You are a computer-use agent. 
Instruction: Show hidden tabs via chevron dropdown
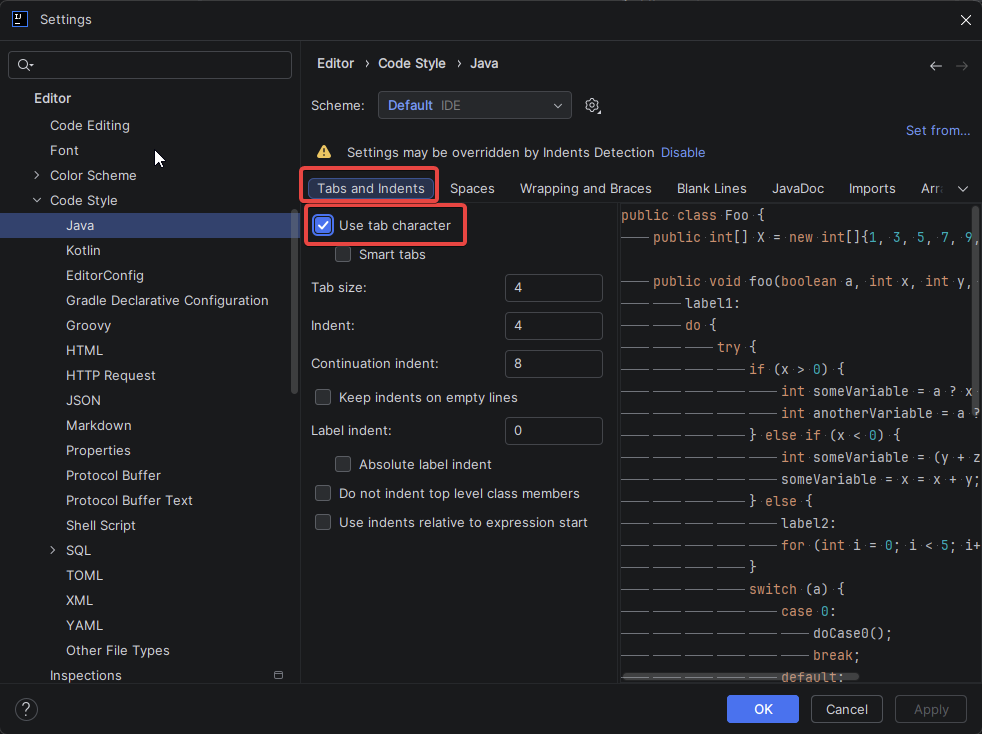[x=963, y=189]
